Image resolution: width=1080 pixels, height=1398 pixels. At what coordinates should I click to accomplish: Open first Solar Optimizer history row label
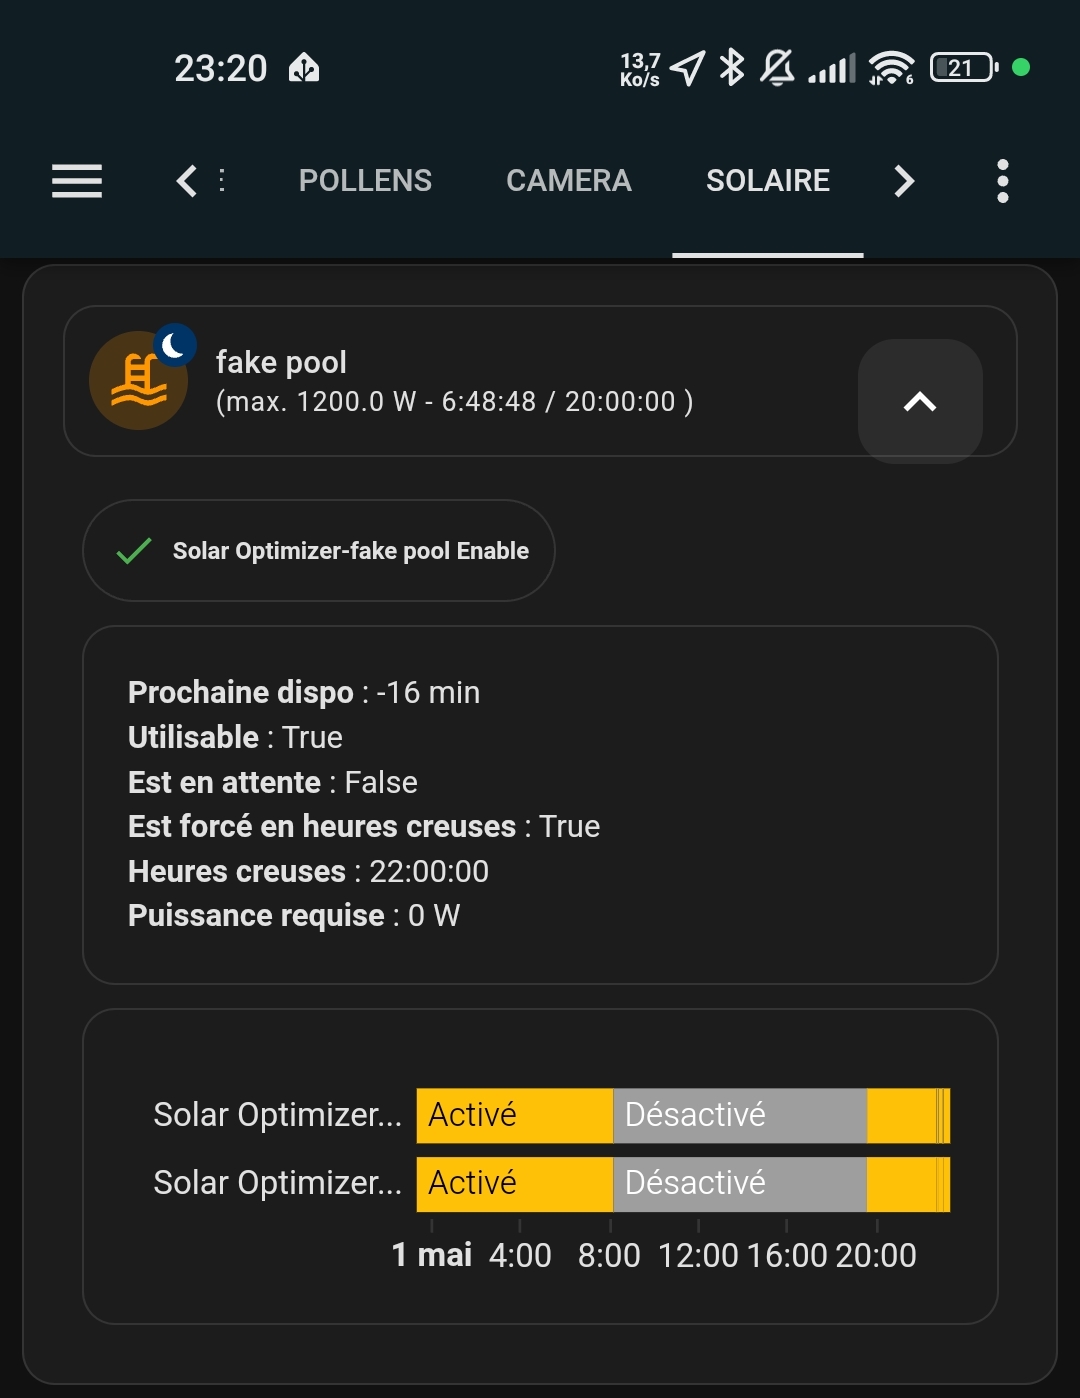[277, 1115]
